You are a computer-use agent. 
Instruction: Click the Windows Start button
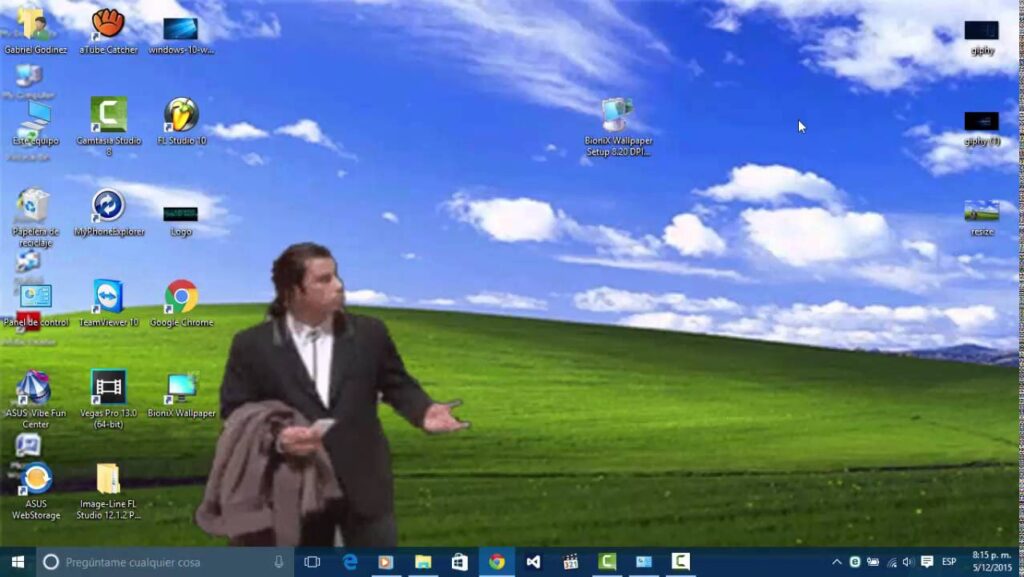(18, 562)
